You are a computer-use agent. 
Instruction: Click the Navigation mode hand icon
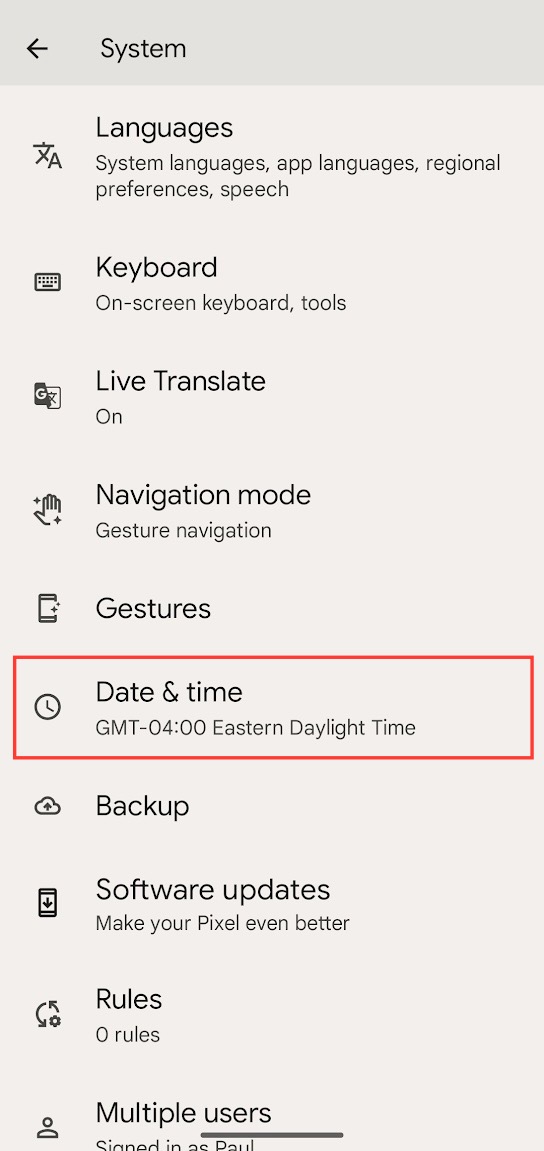point(48,509)
